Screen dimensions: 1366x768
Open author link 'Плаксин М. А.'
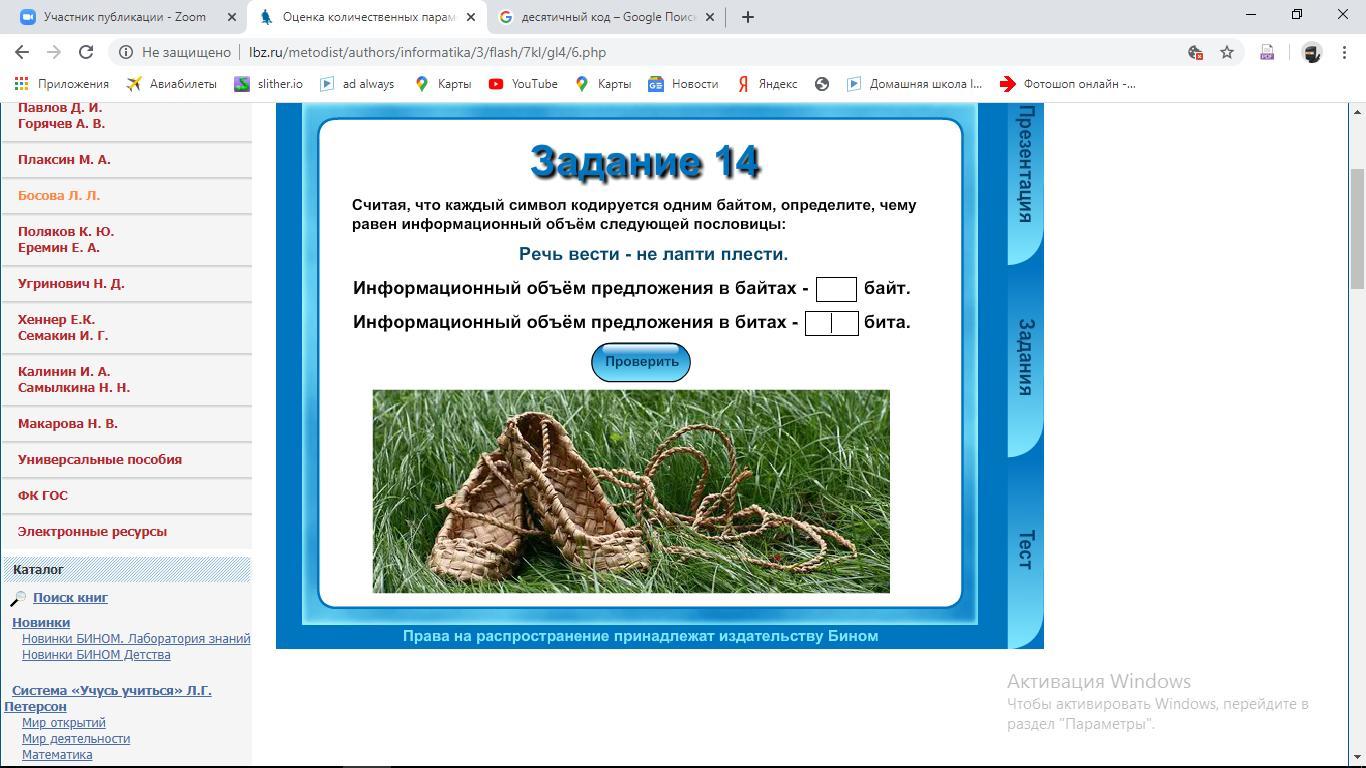pyautogui.click(x=64, y=159)
